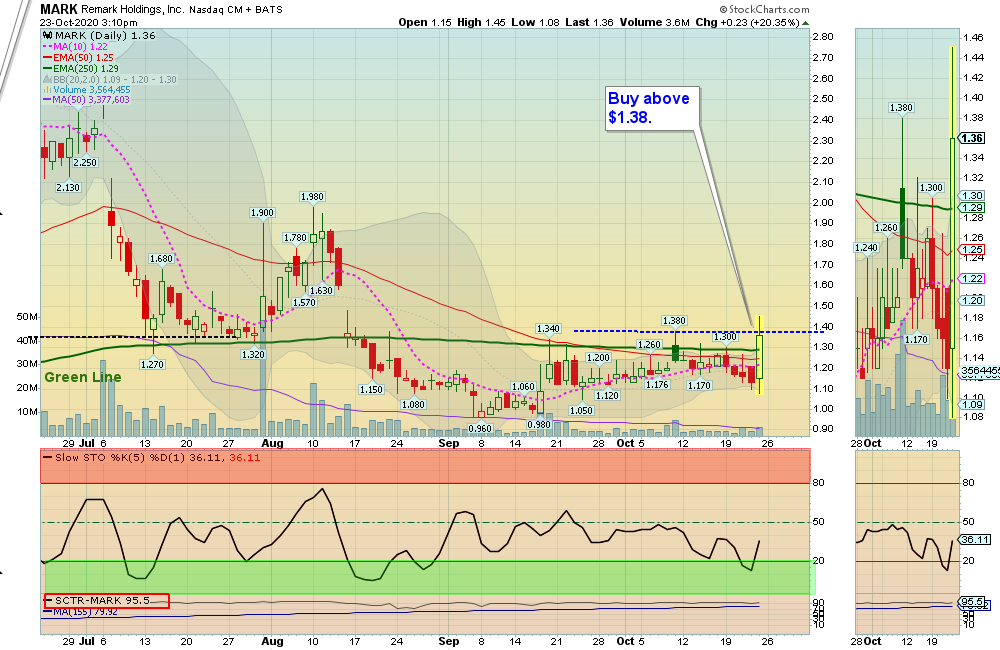Click the 2.250 price label
The image size is (1000, 650).
85,163
